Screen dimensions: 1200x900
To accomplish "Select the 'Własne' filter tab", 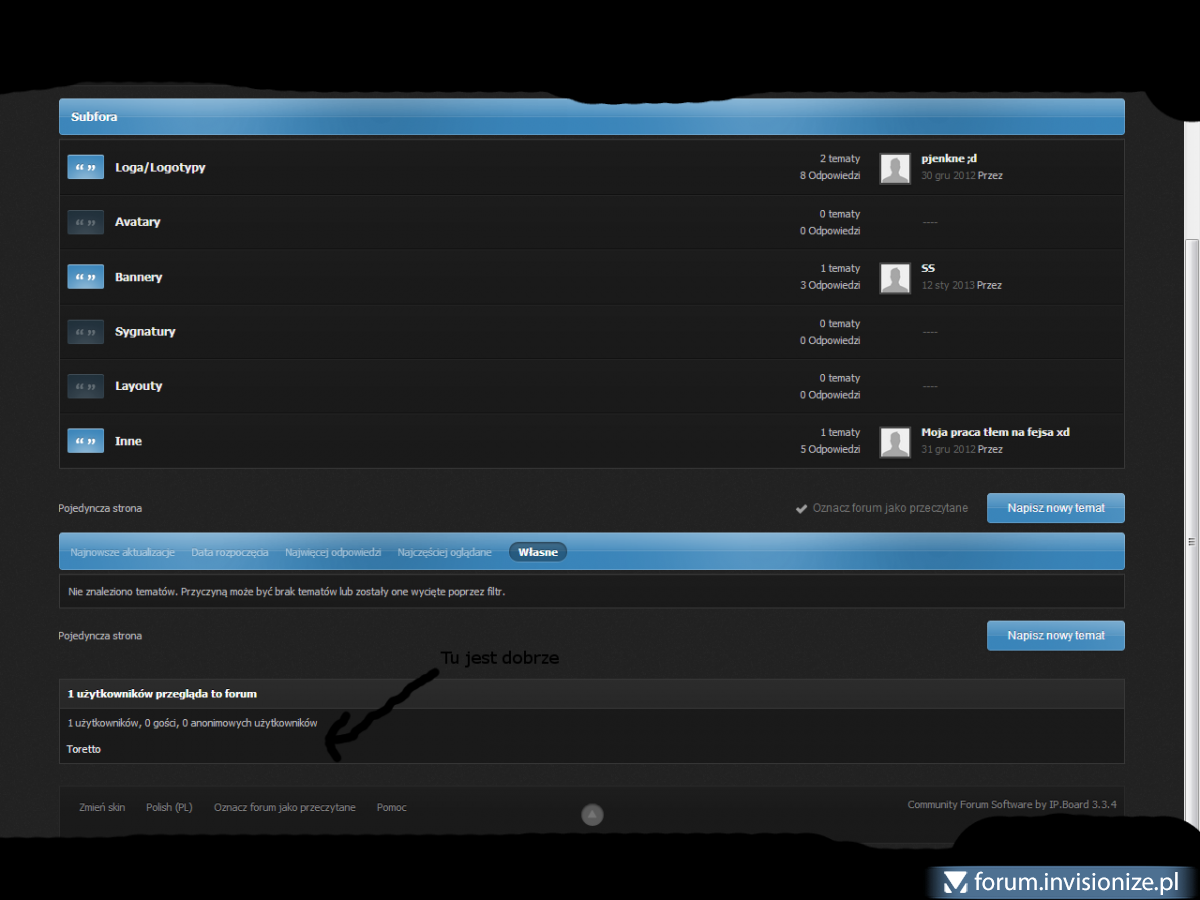I will [538, 552].
